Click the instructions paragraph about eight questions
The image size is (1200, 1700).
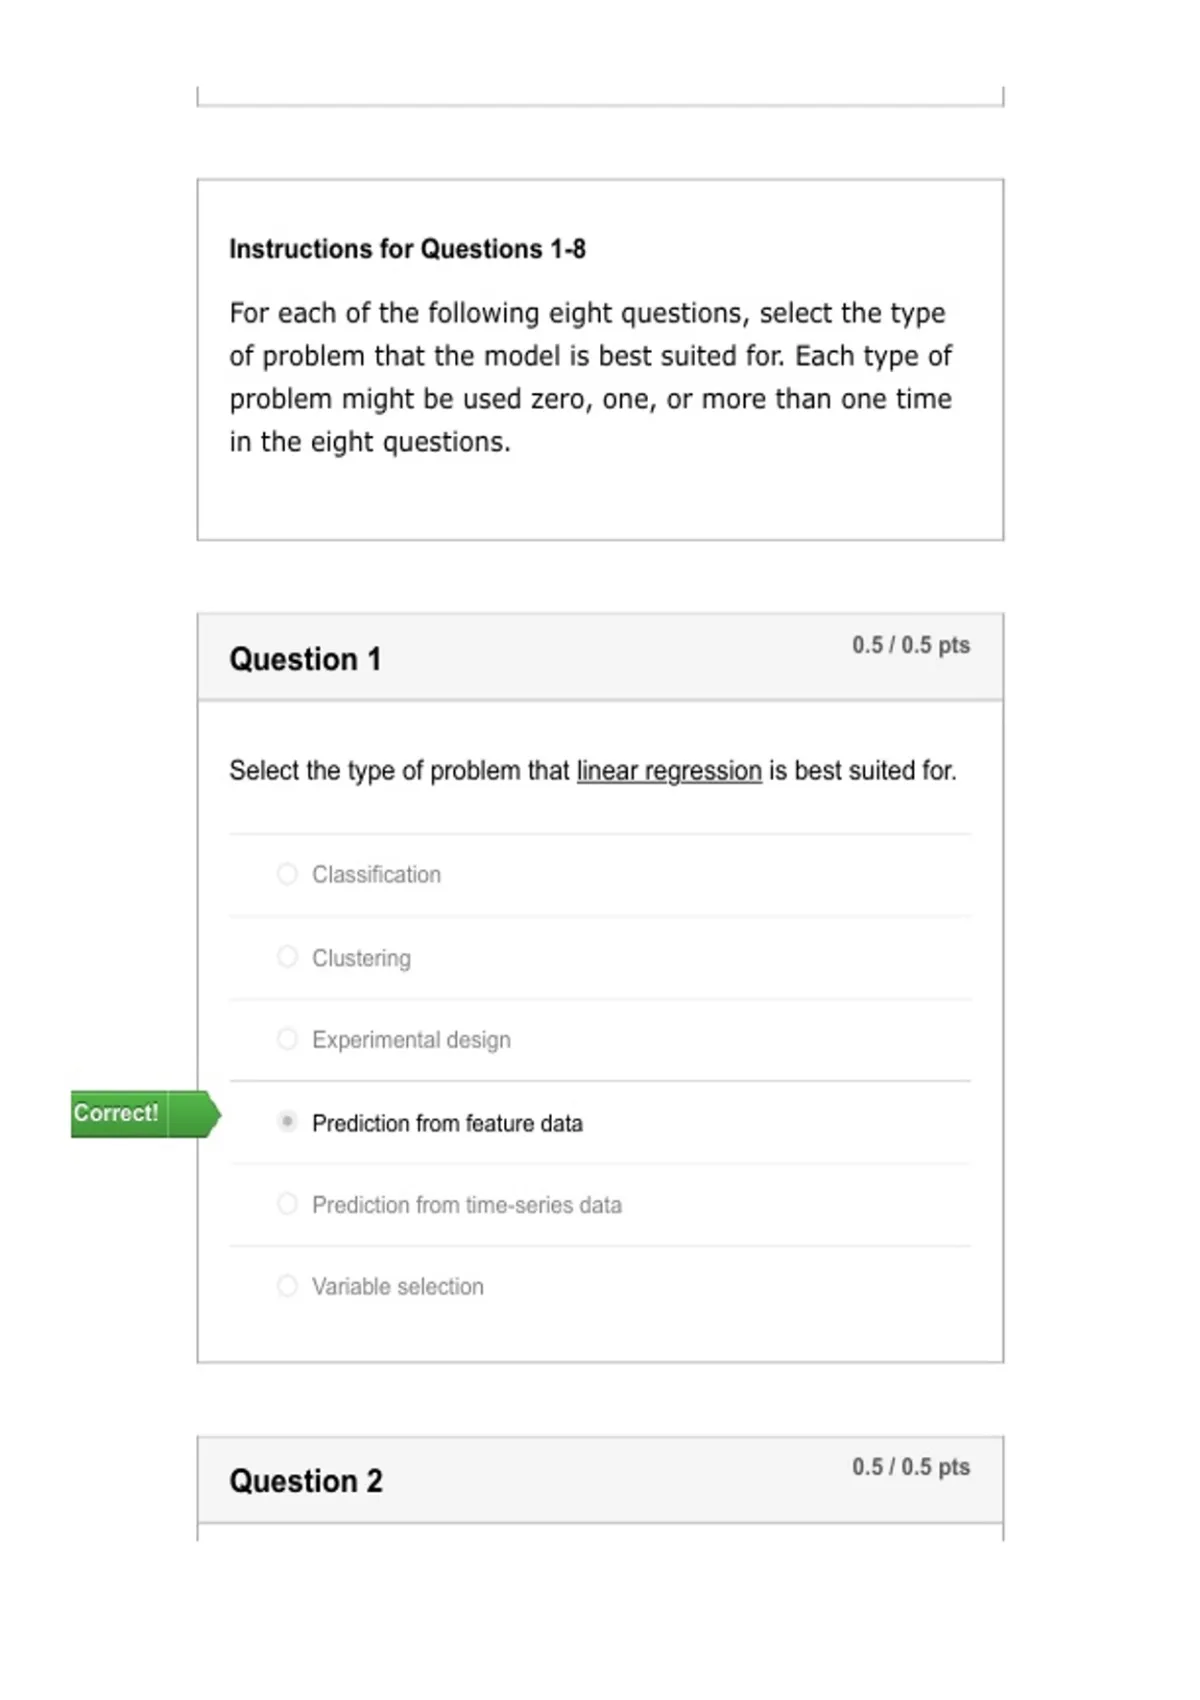pyautogui.click(x=590, y=377)
